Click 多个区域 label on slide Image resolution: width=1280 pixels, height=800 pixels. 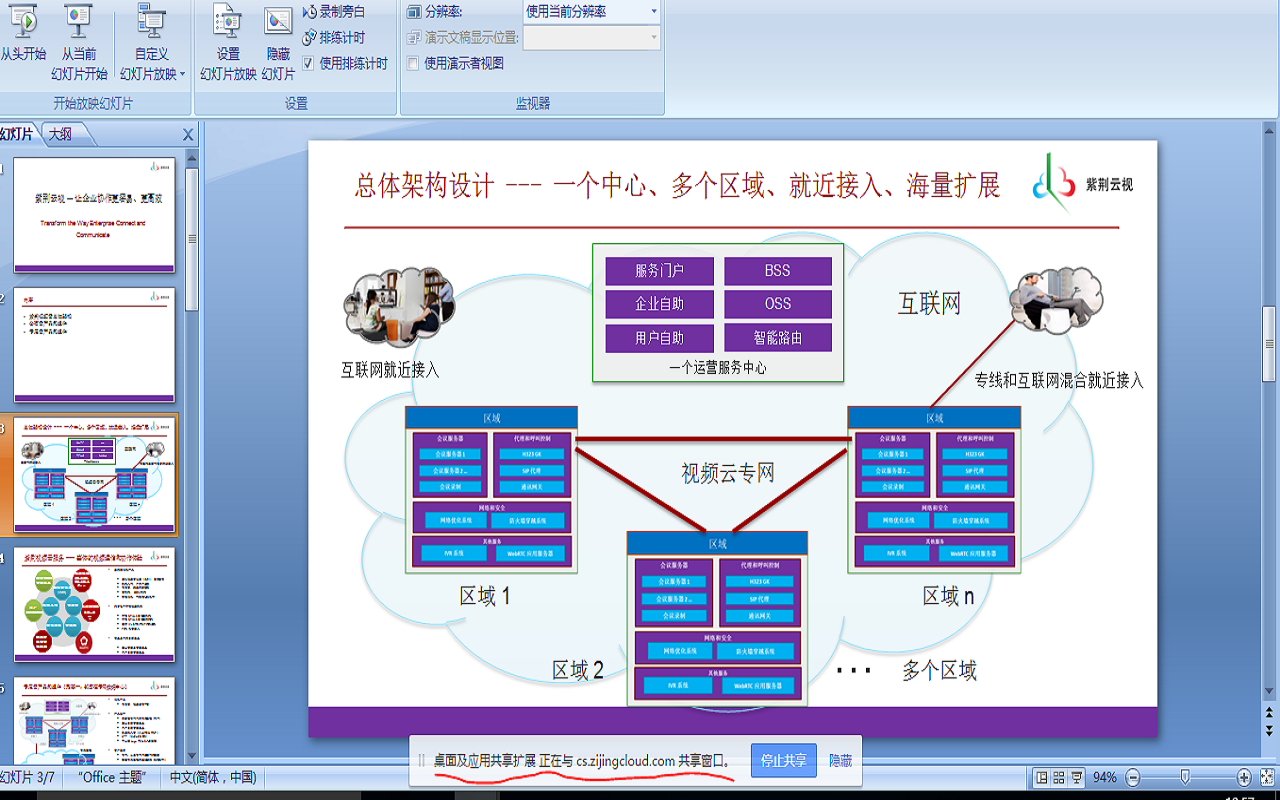point(939,670)
